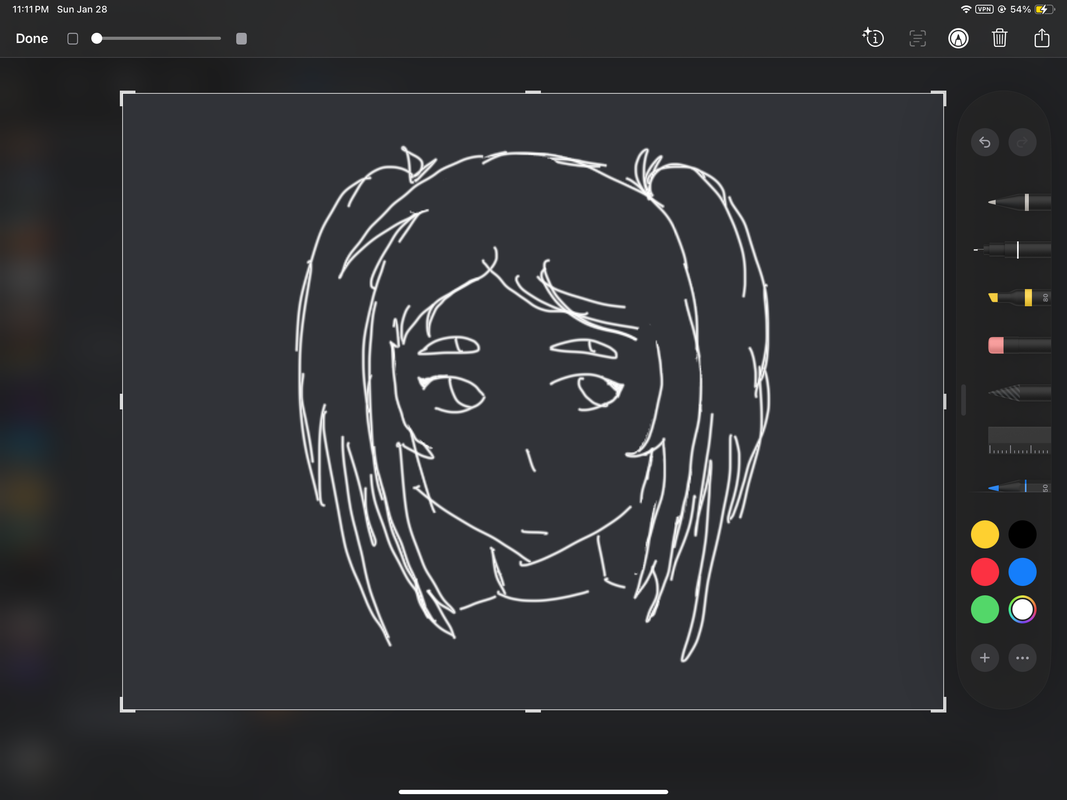1067x800 pixels.
Task: Adjust the opacity slider handle
Action: click(97, 39)
